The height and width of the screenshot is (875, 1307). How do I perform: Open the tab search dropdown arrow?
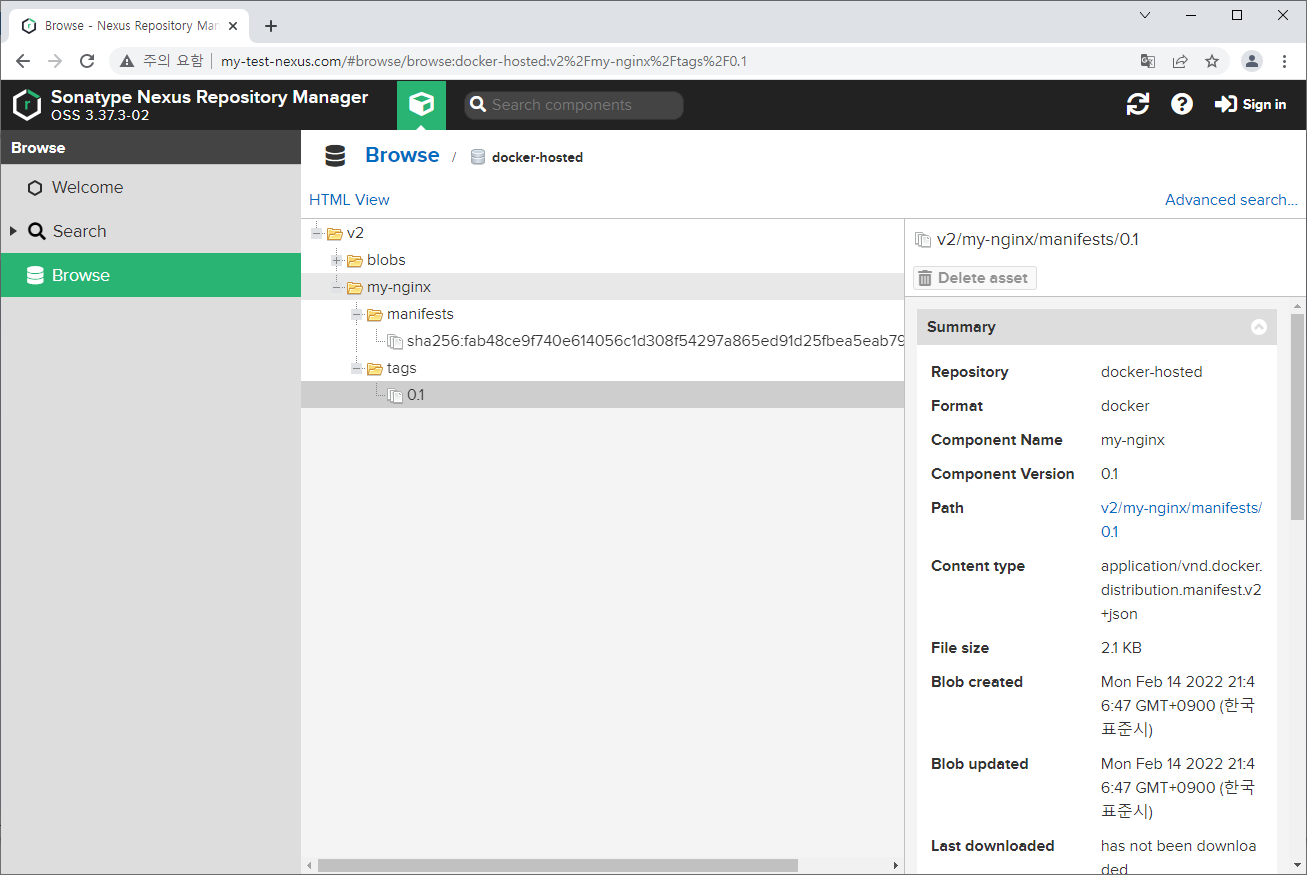1146,15
